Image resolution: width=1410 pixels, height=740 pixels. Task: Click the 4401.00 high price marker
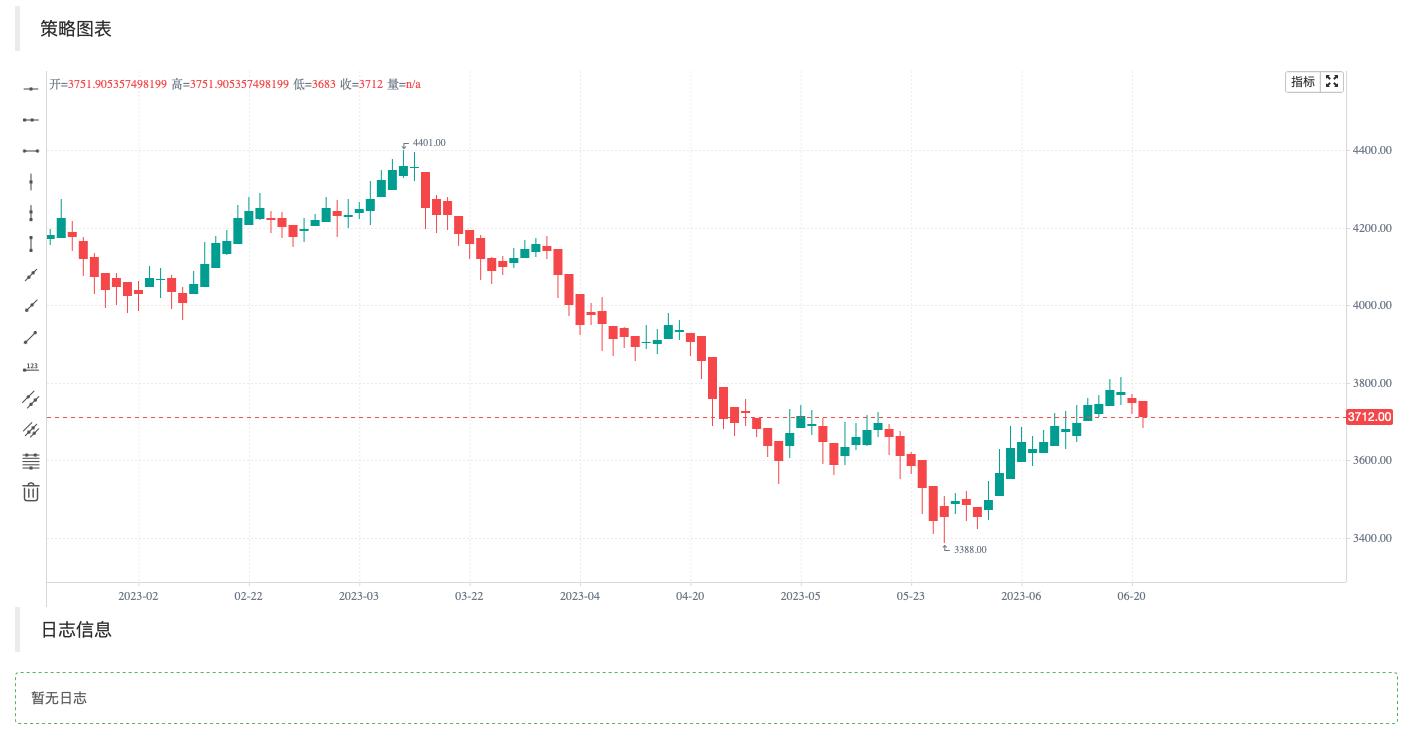428,143
